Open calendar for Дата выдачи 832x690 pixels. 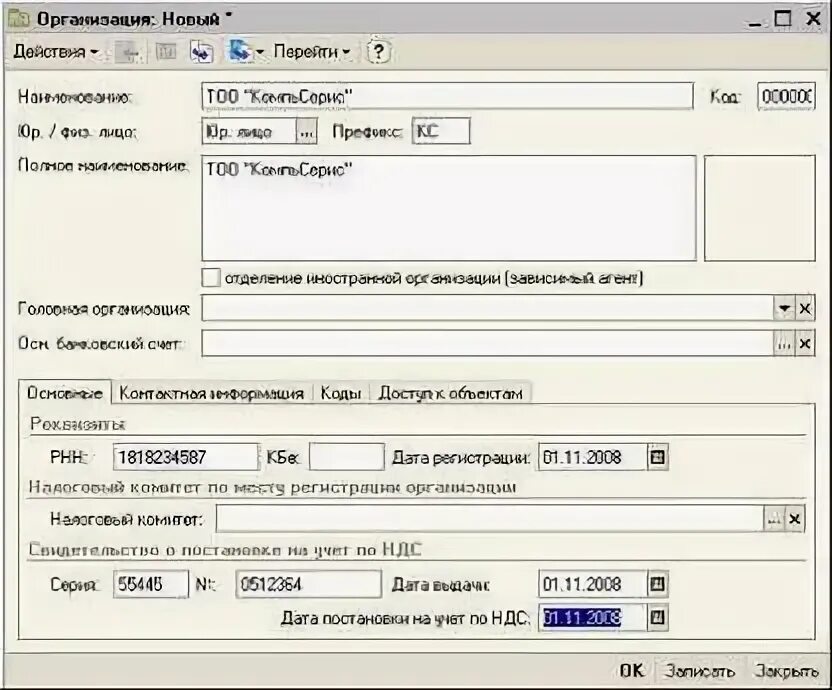point(657,584)
